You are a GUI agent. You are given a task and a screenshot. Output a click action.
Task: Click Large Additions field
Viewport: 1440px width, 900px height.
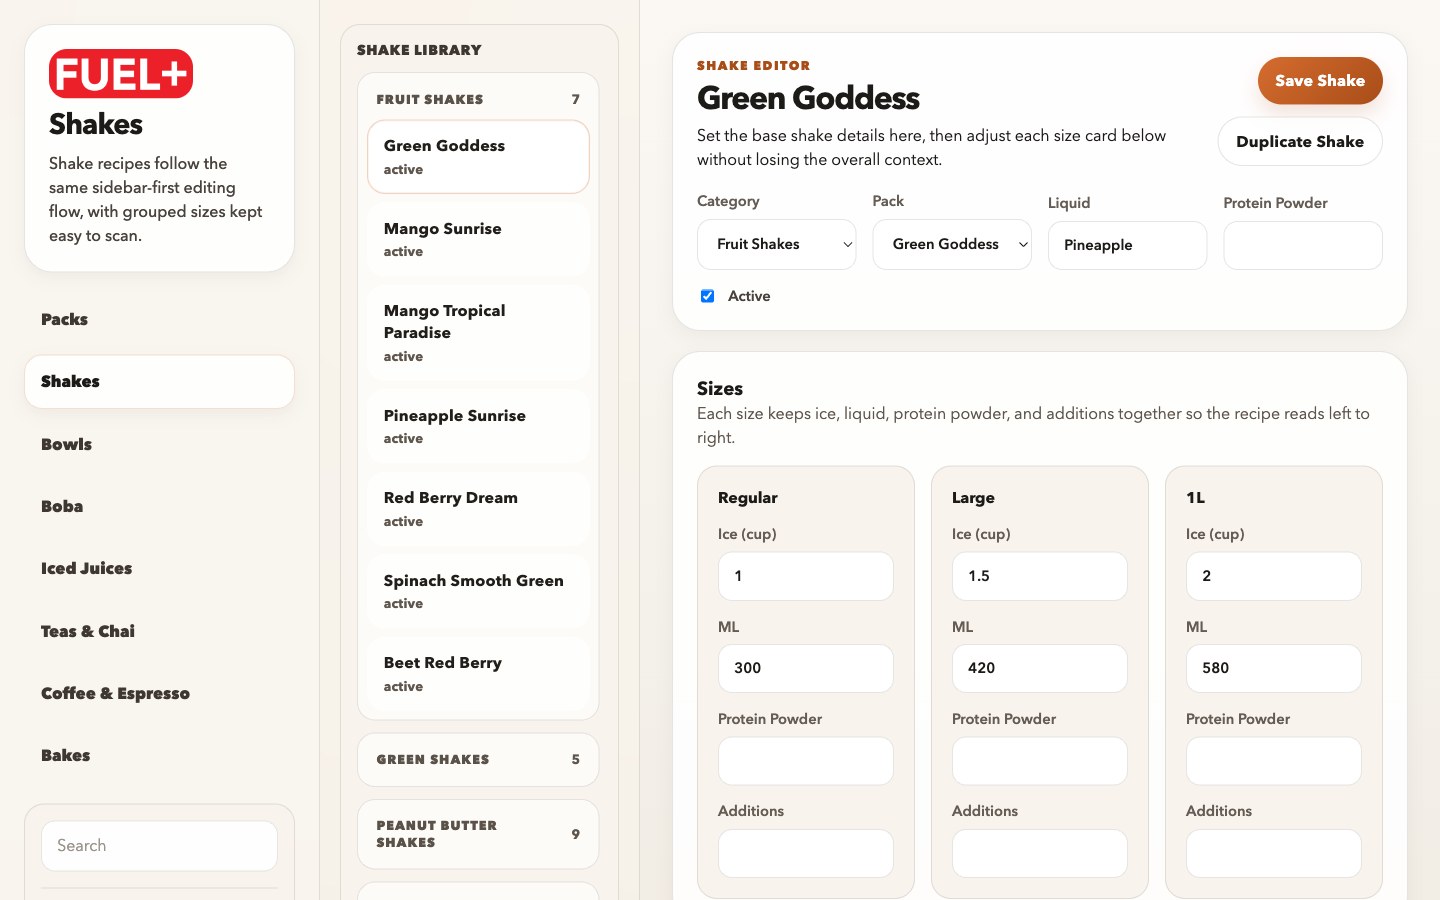(1040, 853)
